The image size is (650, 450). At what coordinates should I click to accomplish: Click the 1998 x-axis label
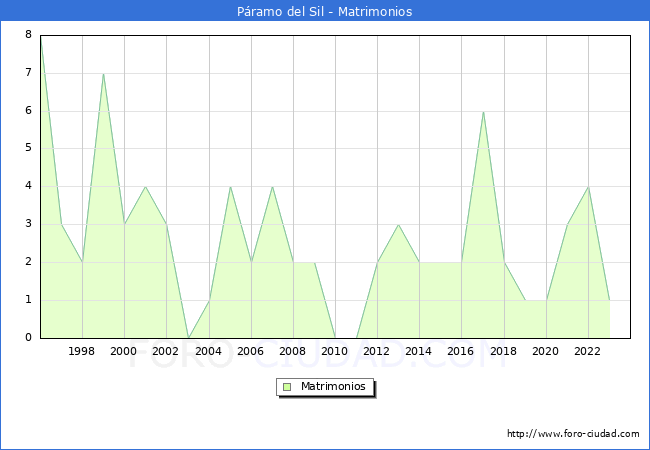tap(81, 351)
